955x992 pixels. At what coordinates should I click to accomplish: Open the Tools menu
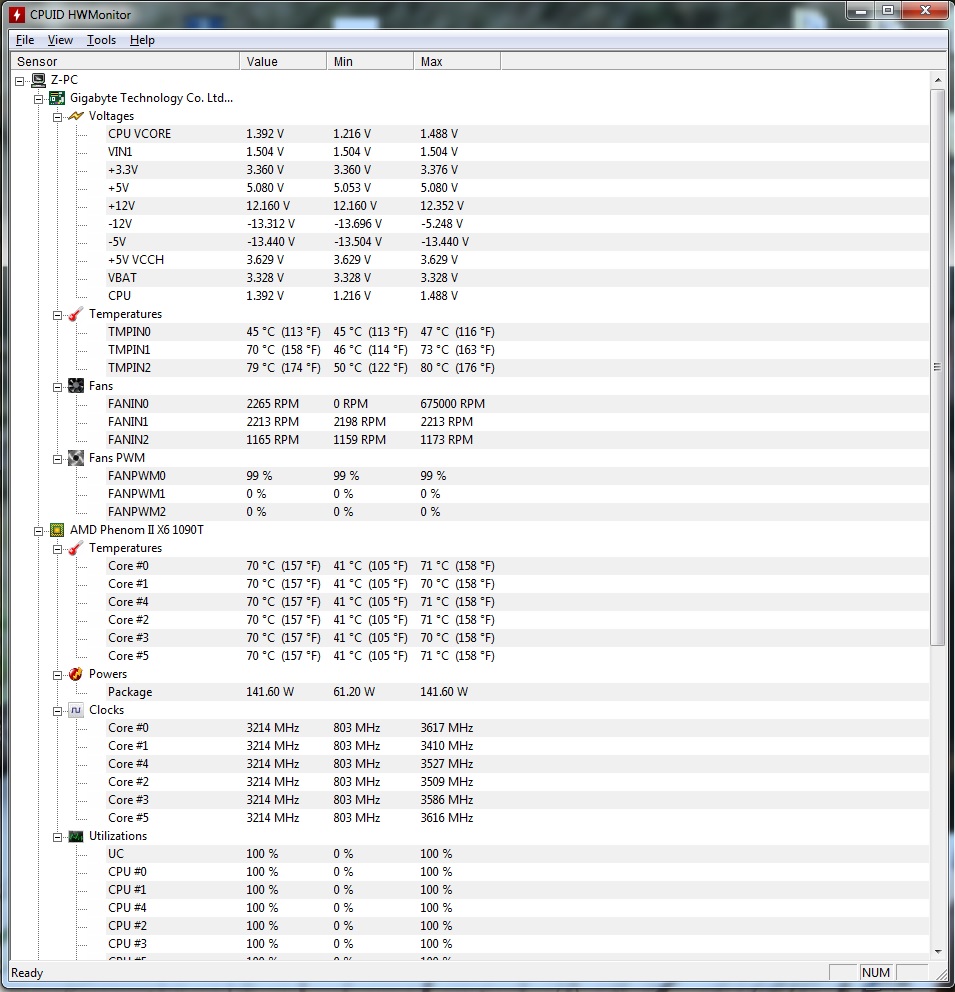[101, 40]
